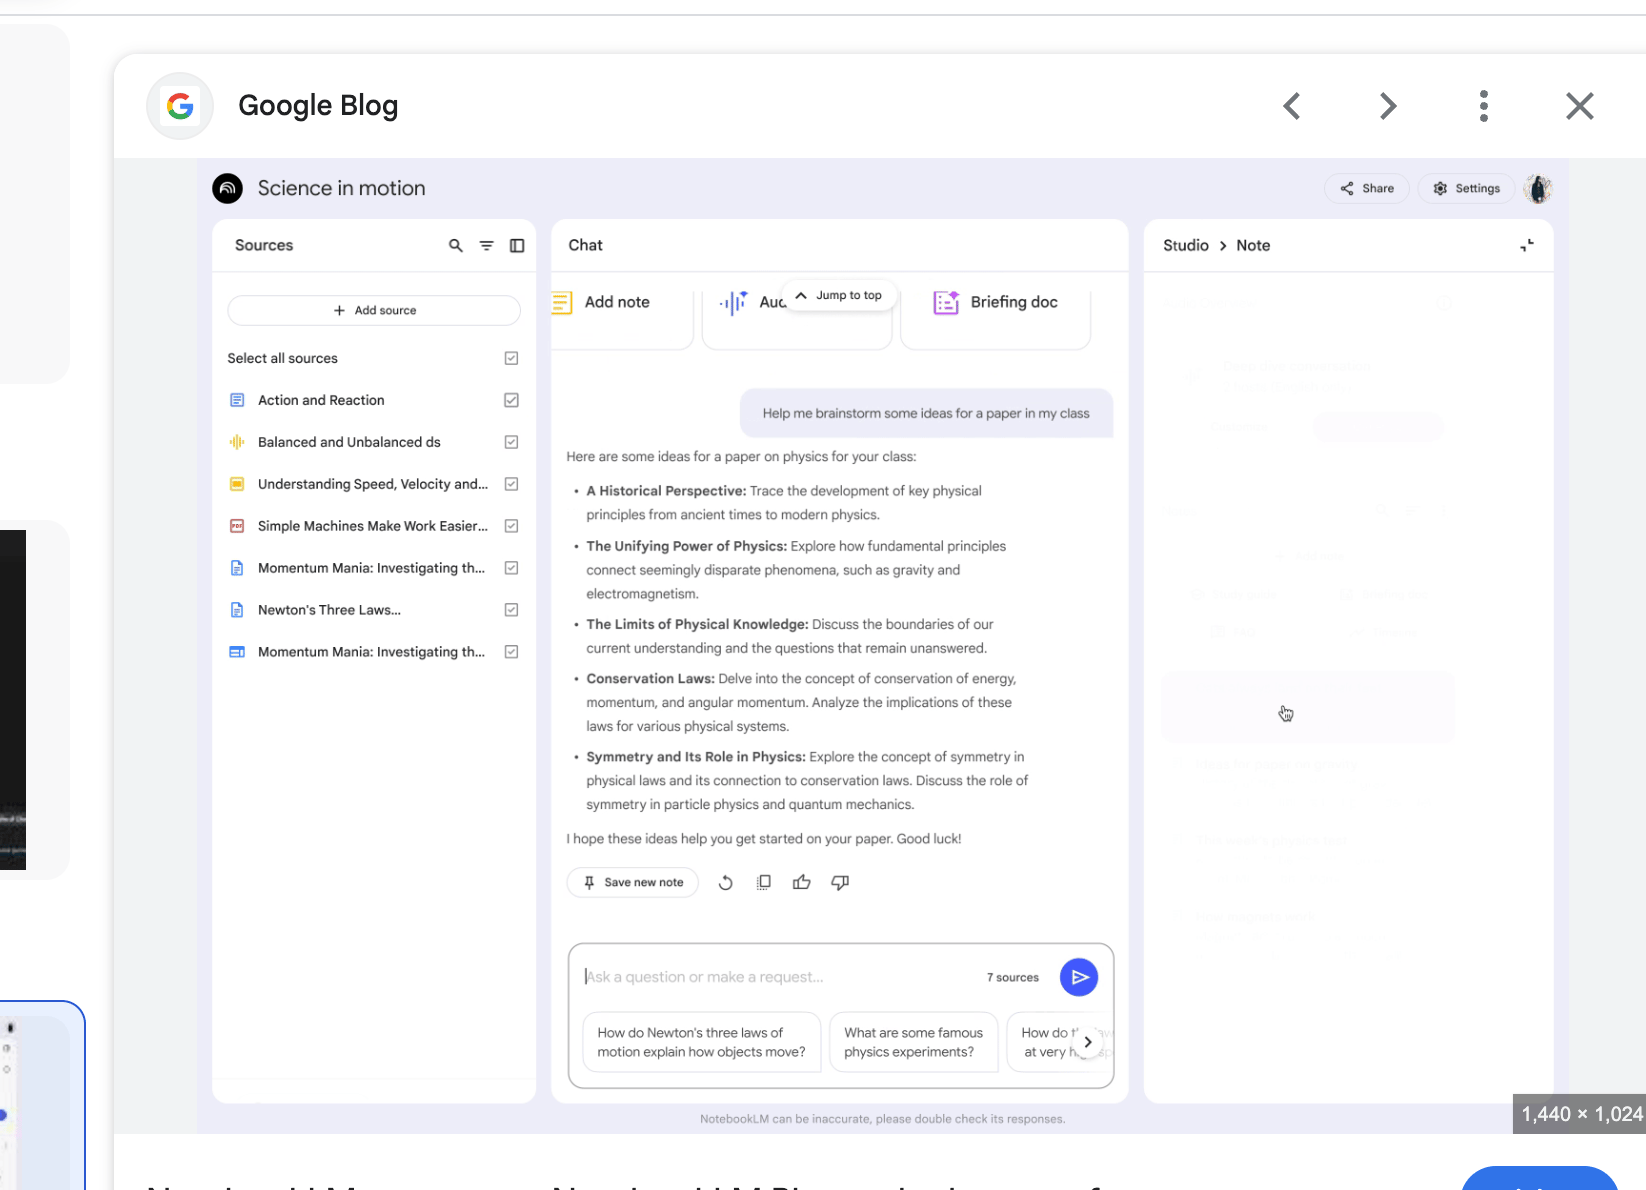Viewport: 1646px width, 1190px height.
Task: Click the search icon in Sources panel
Action: [x=456, y=246]
